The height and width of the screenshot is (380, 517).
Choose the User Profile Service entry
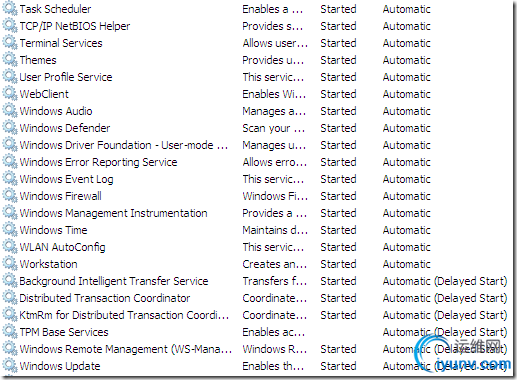[66, 77]
